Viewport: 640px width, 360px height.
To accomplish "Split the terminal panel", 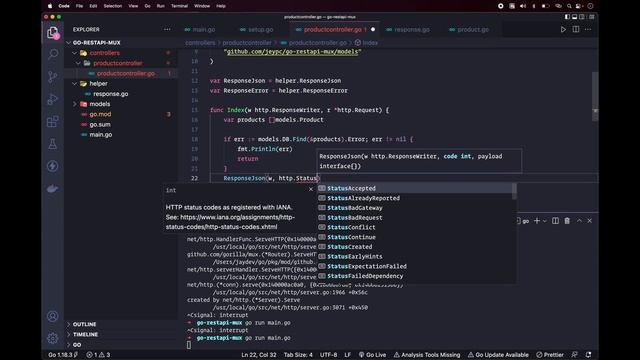I will tap(555, 221).
